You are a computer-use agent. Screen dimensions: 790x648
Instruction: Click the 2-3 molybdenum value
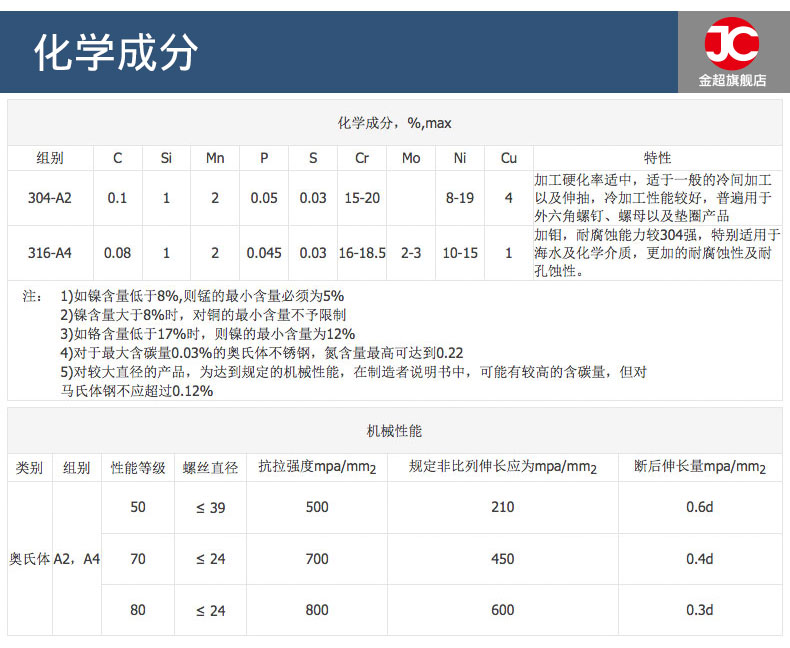click(x=411, y=253)
